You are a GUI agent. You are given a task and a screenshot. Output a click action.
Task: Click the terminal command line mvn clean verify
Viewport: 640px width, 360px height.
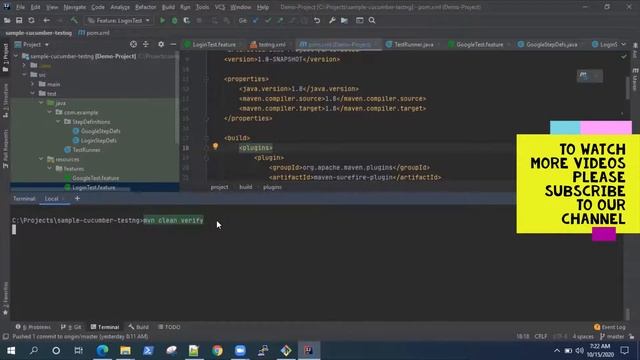[173, 220]
